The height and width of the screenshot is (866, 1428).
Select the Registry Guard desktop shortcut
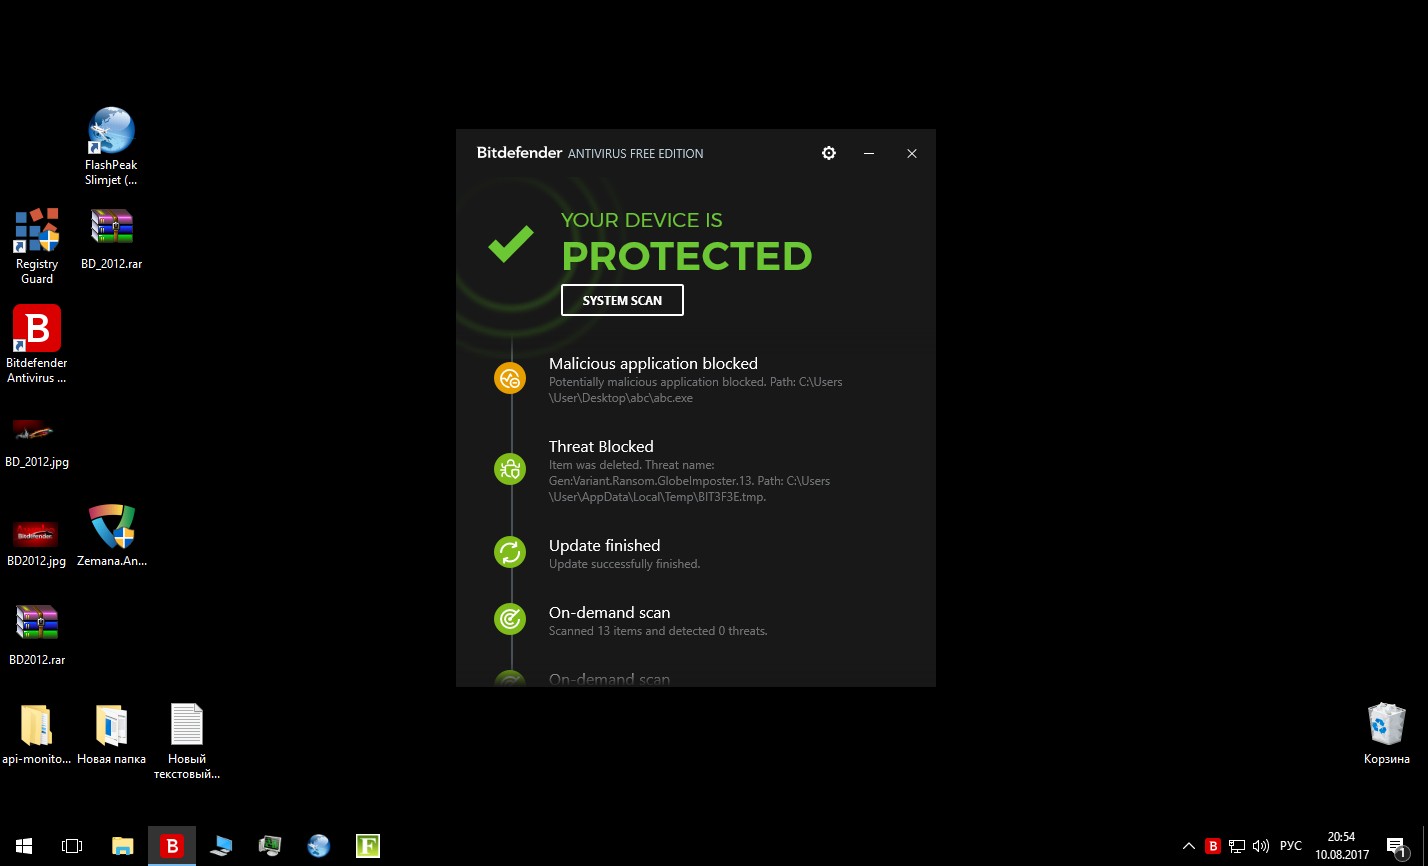(37, 246)
